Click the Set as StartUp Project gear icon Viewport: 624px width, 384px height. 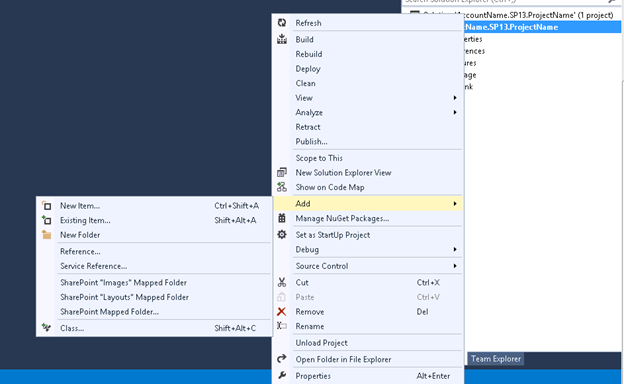[x=282, y=234]
